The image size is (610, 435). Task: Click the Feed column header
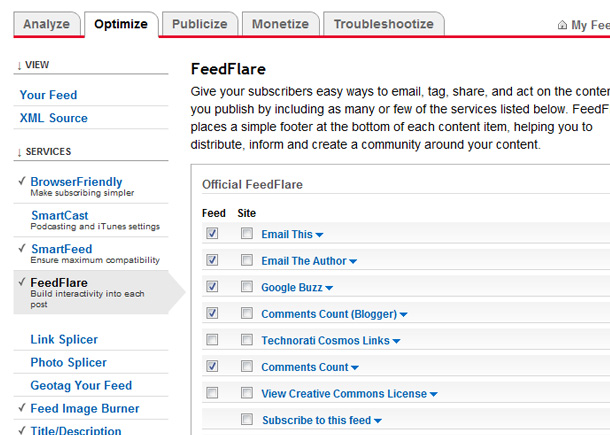[214, 213]
